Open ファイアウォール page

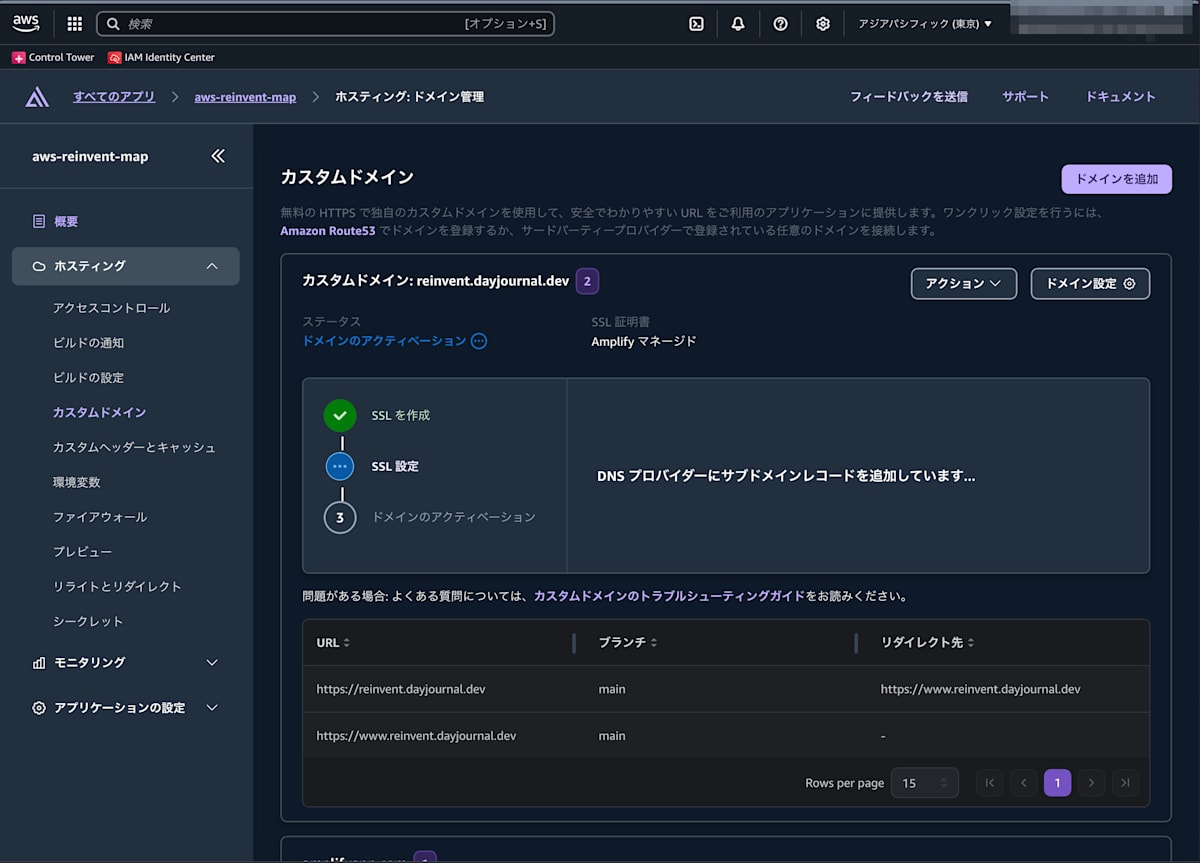[x=99, y=517]
